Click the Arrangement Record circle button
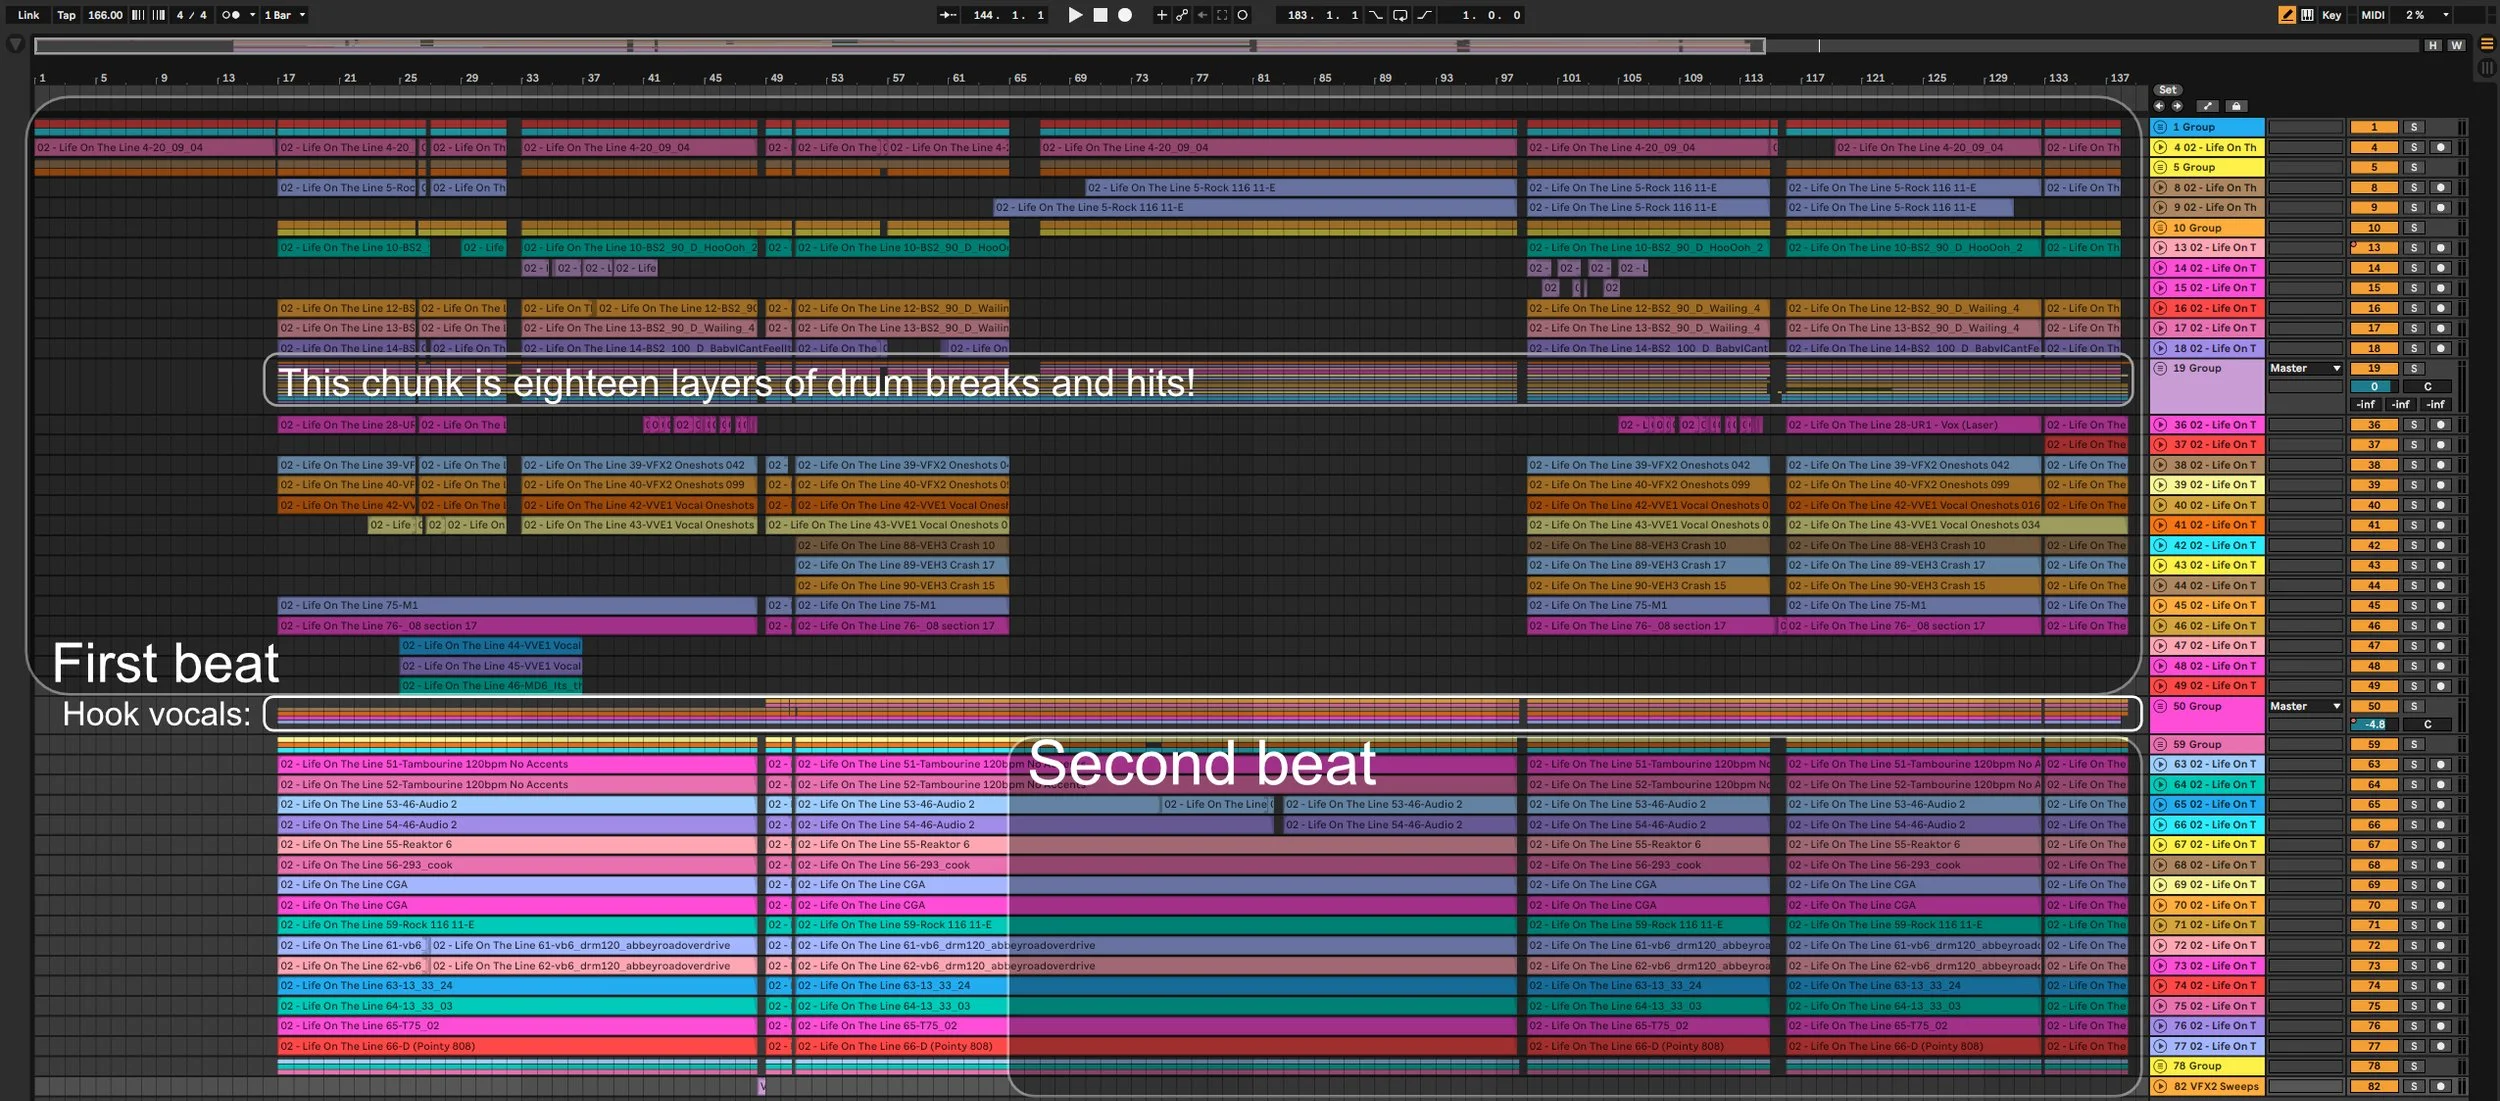This screenshot has width=2500, height=1101. tap(1125, 15)
